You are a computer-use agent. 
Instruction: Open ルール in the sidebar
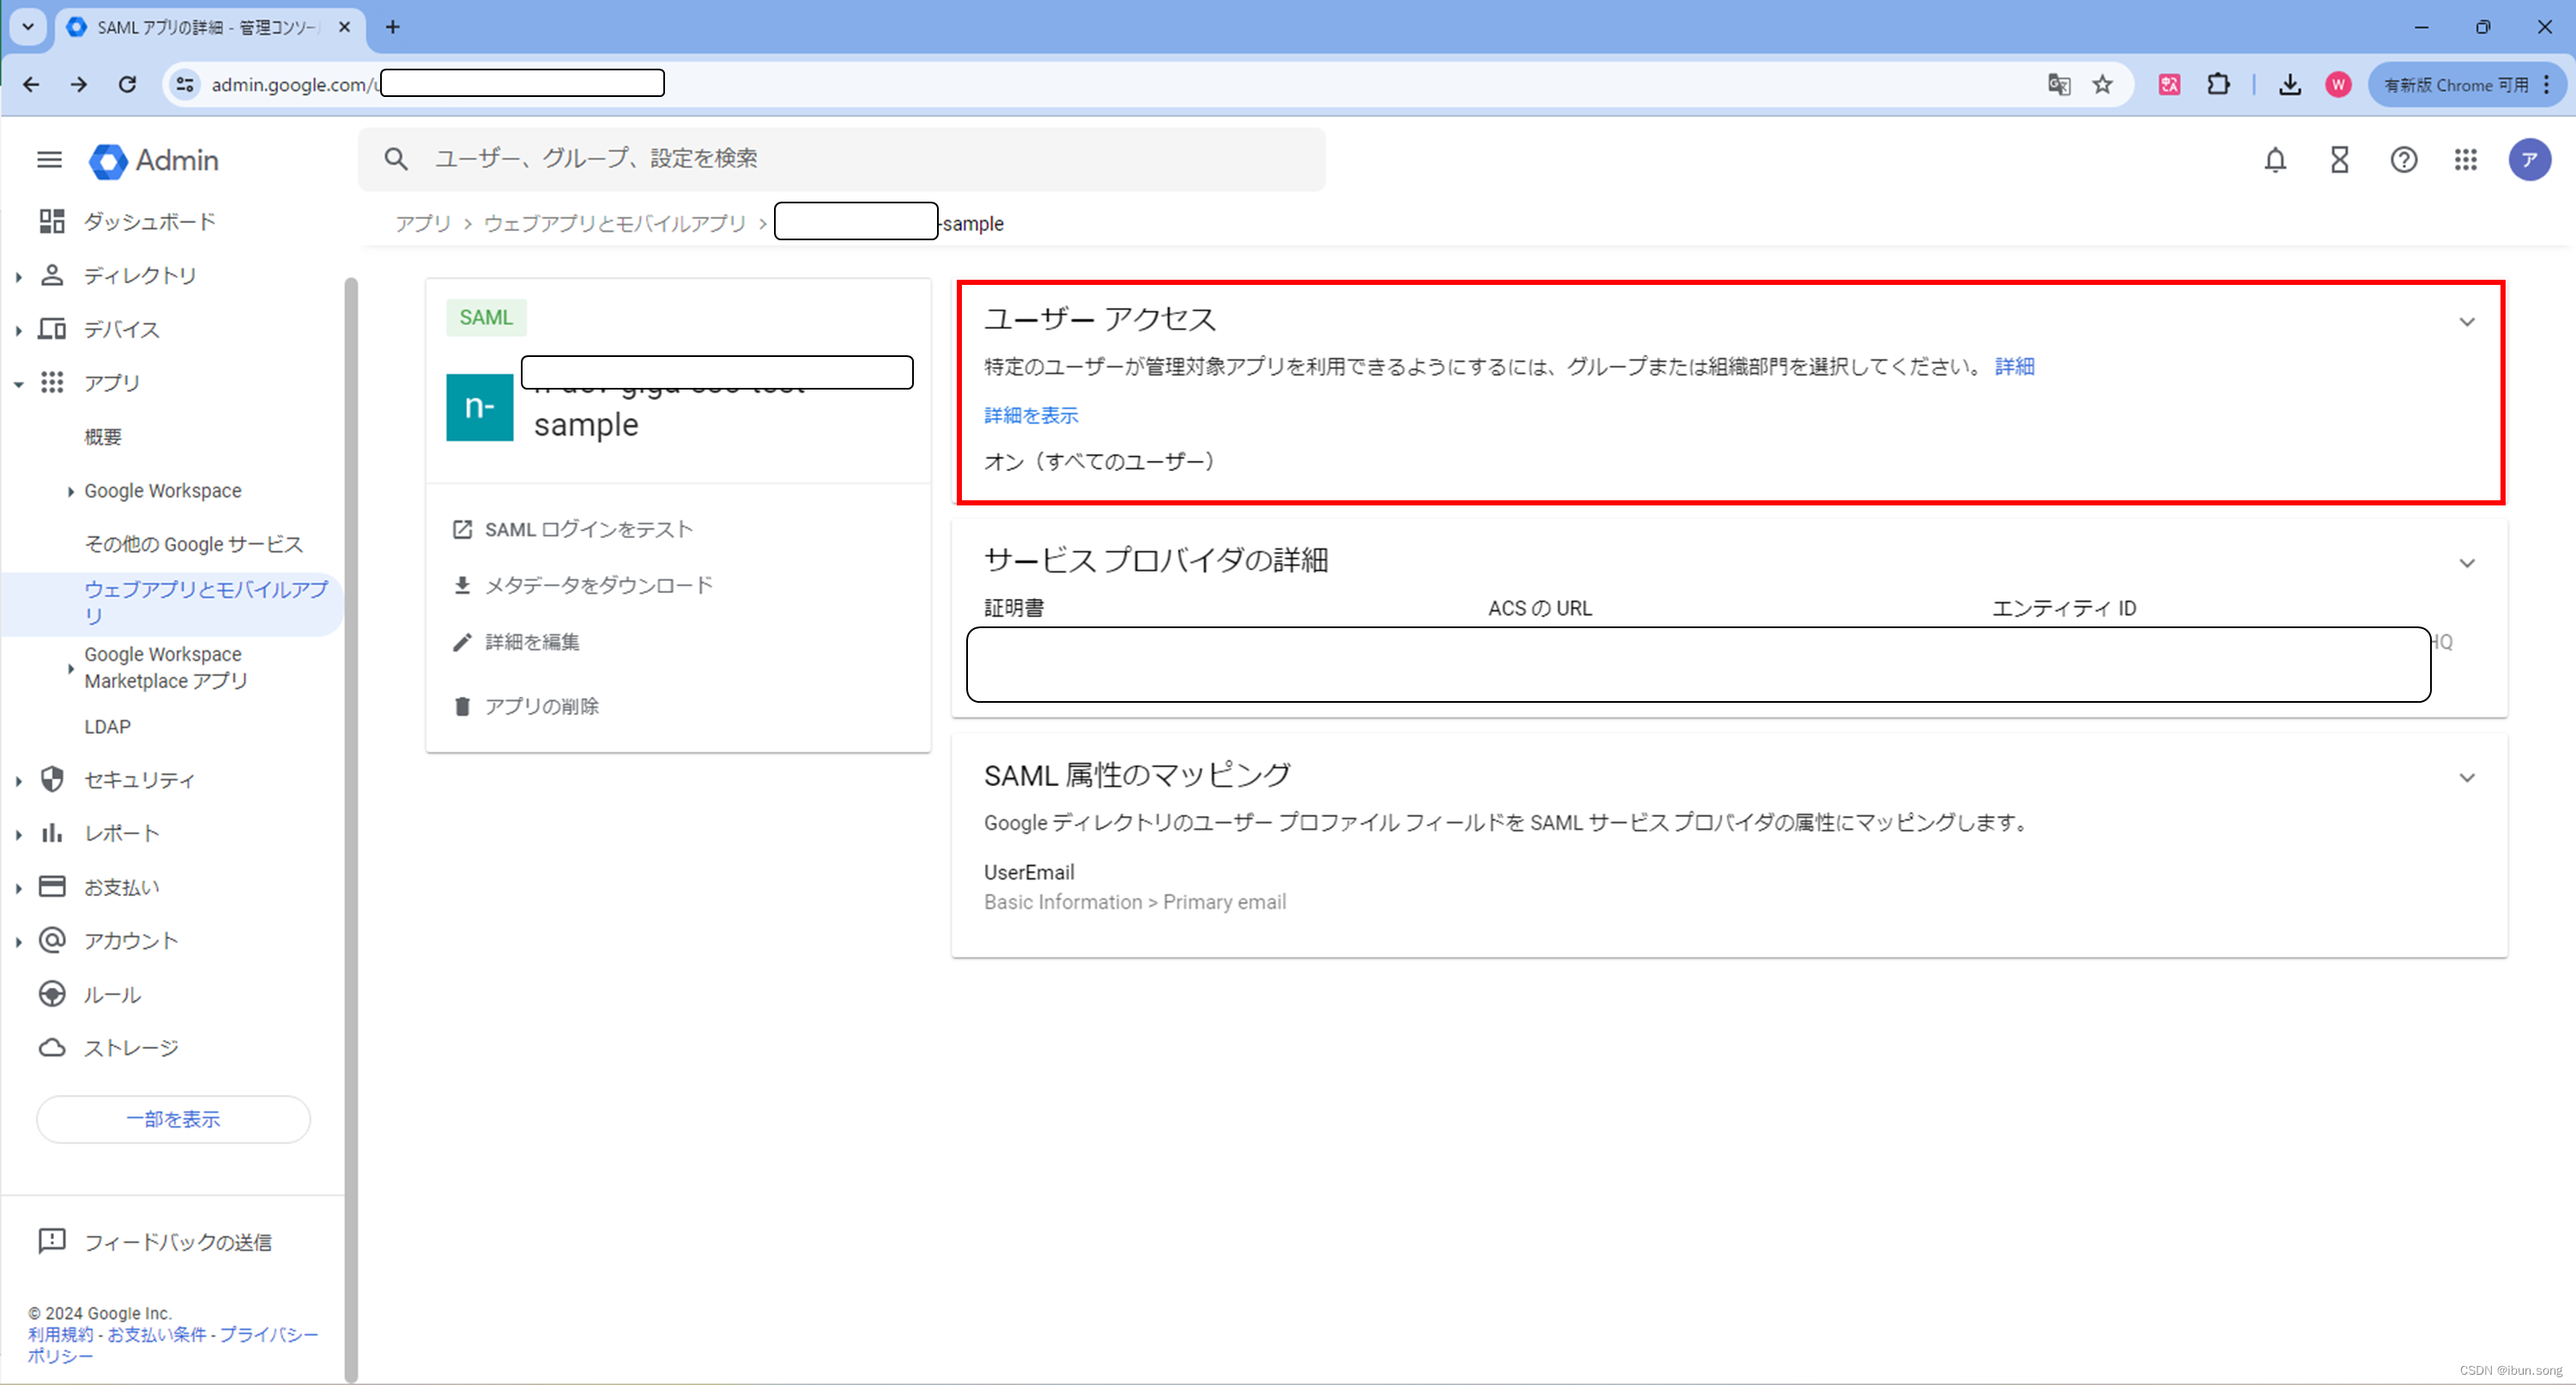pos(112,995)
